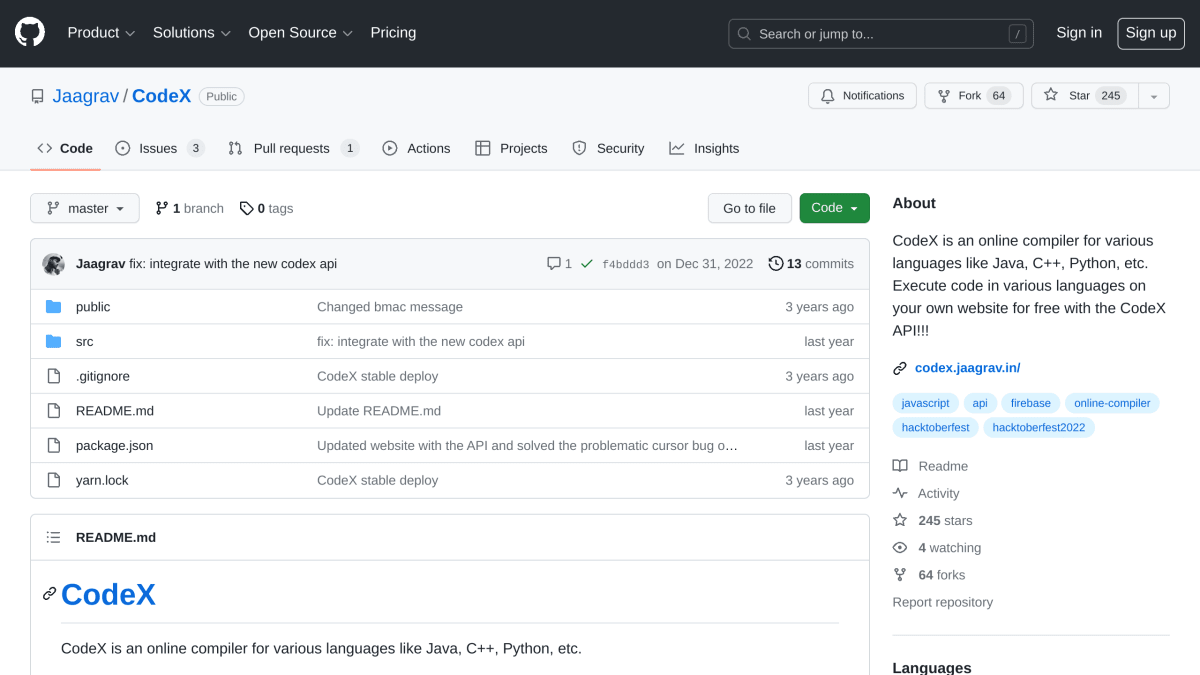The height and width of the screenshot is (675, 1200).
Task: Open the commit comments icon showing 1
Action: click(553, 264)
